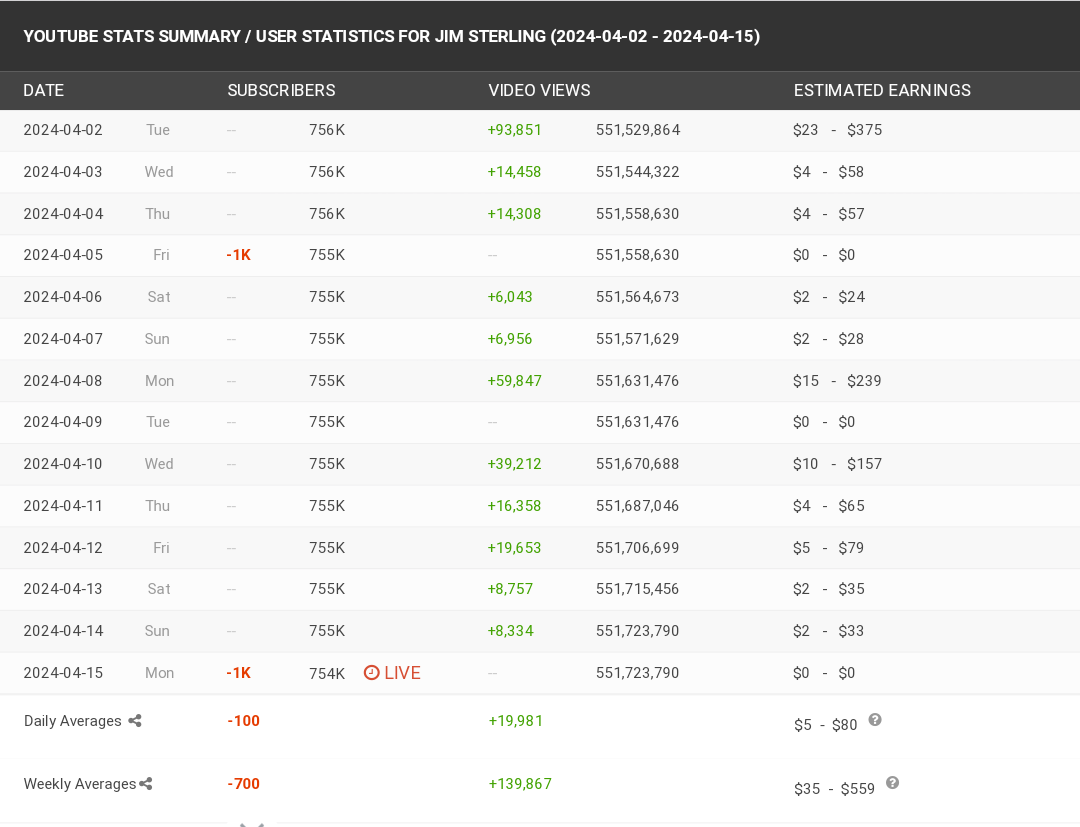Click earnings range $10 - $157
Image resolution: width=1080 pixels, height=827 pixels.
click(x=837, y=464)
